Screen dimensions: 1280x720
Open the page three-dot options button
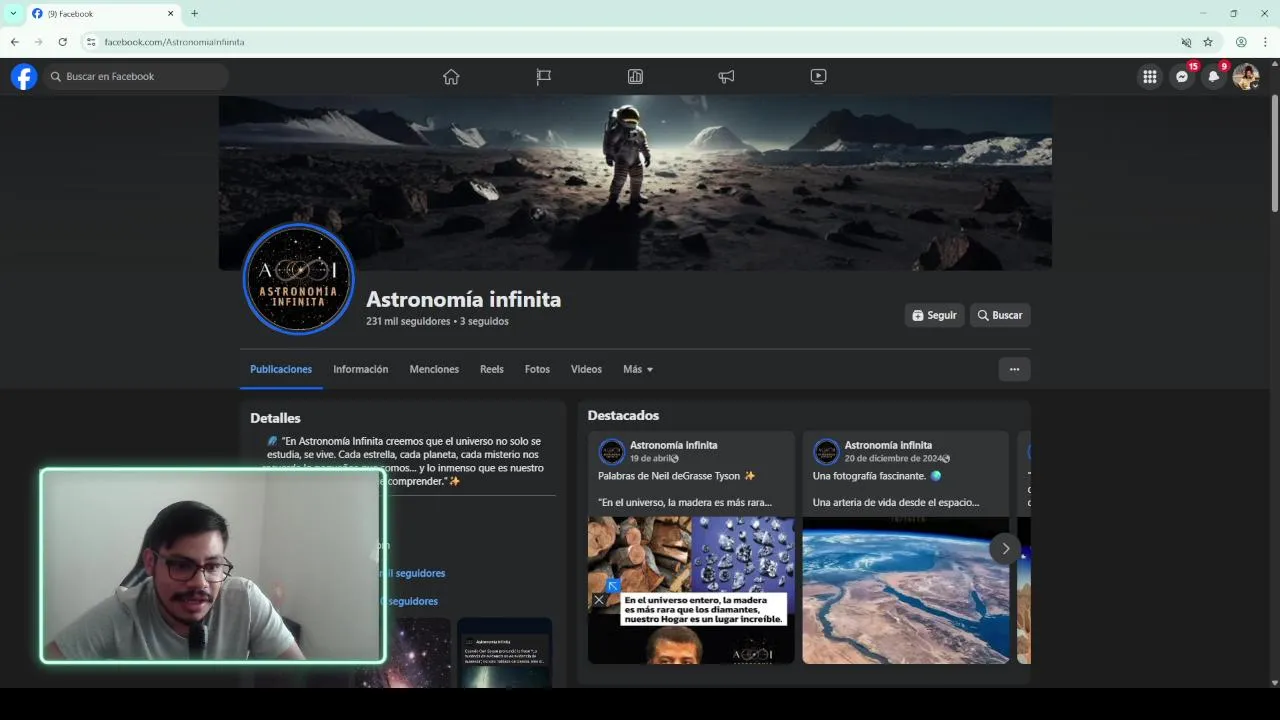pyautogui.click(x=1014, y=369)
